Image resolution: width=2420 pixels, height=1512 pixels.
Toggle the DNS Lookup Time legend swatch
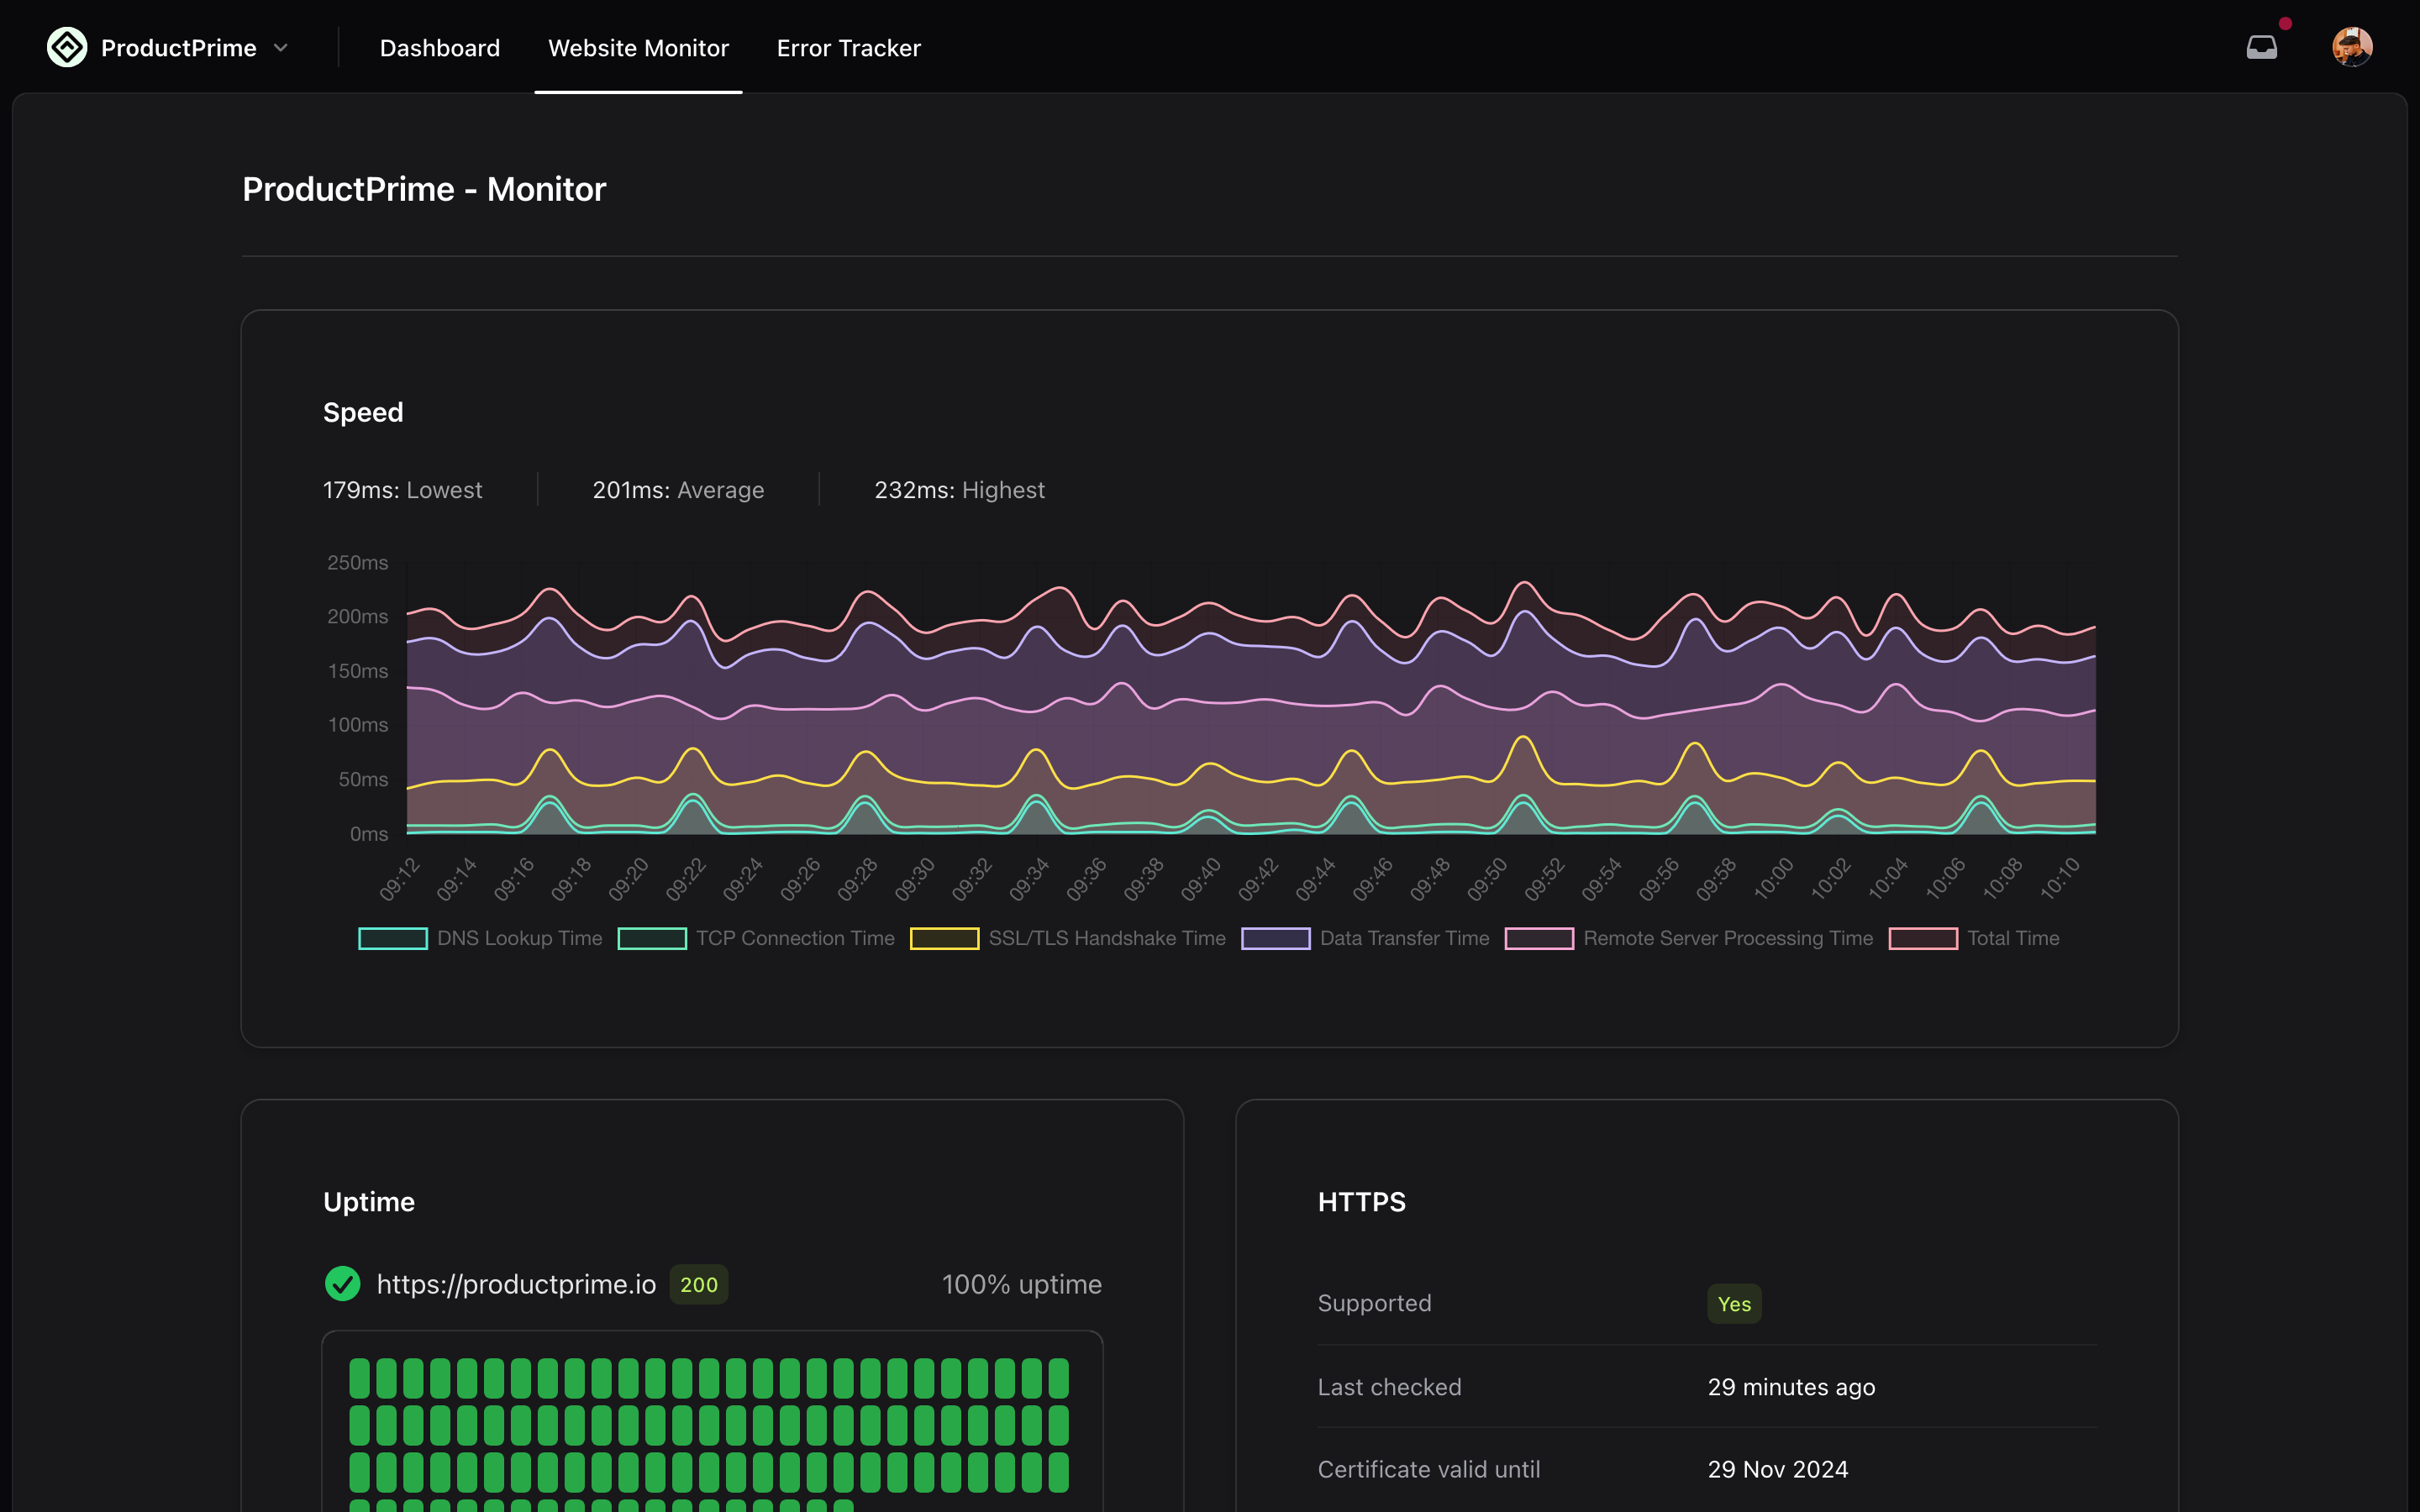tap(393, 938)
